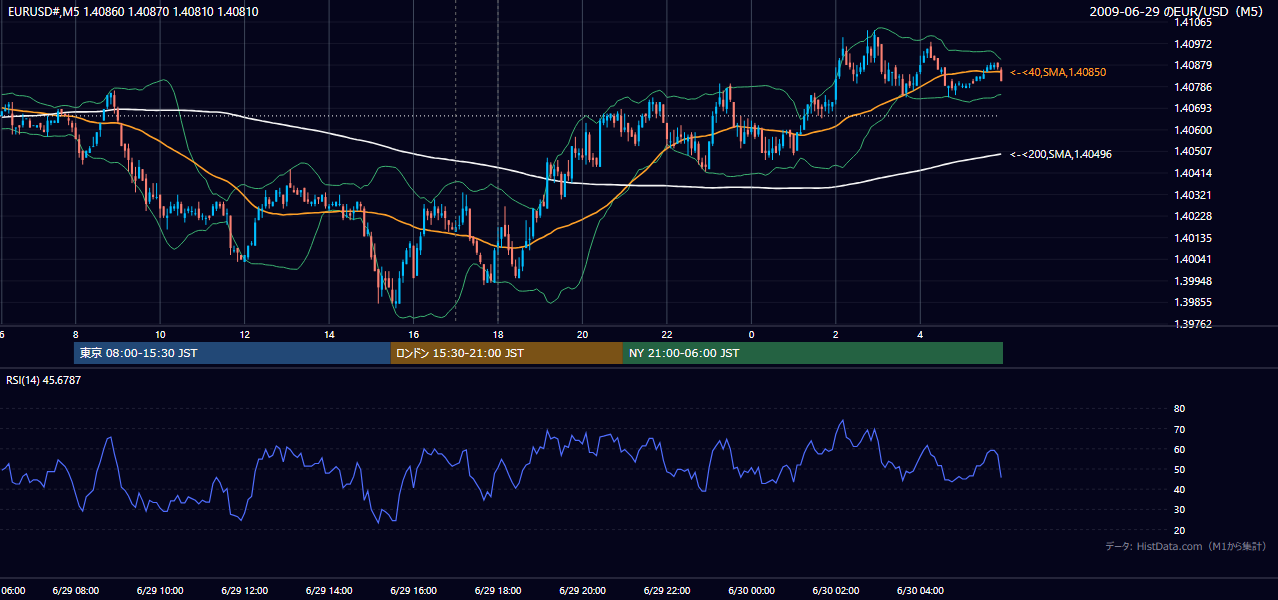The height and width of the screenshot is (600, 1278).
Task: Click hour label 22 on the price chart time axis
Action: (x=667, y=334)
